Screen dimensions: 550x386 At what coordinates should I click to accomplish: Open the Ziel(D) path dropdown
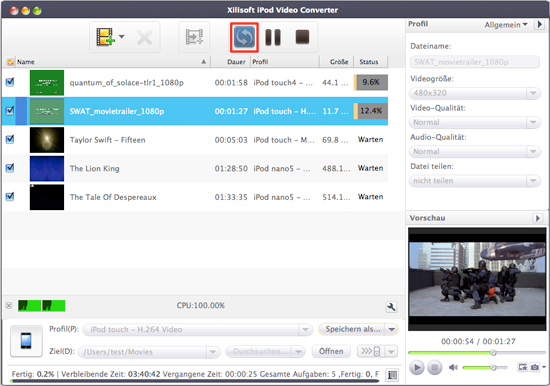point(149,352)
